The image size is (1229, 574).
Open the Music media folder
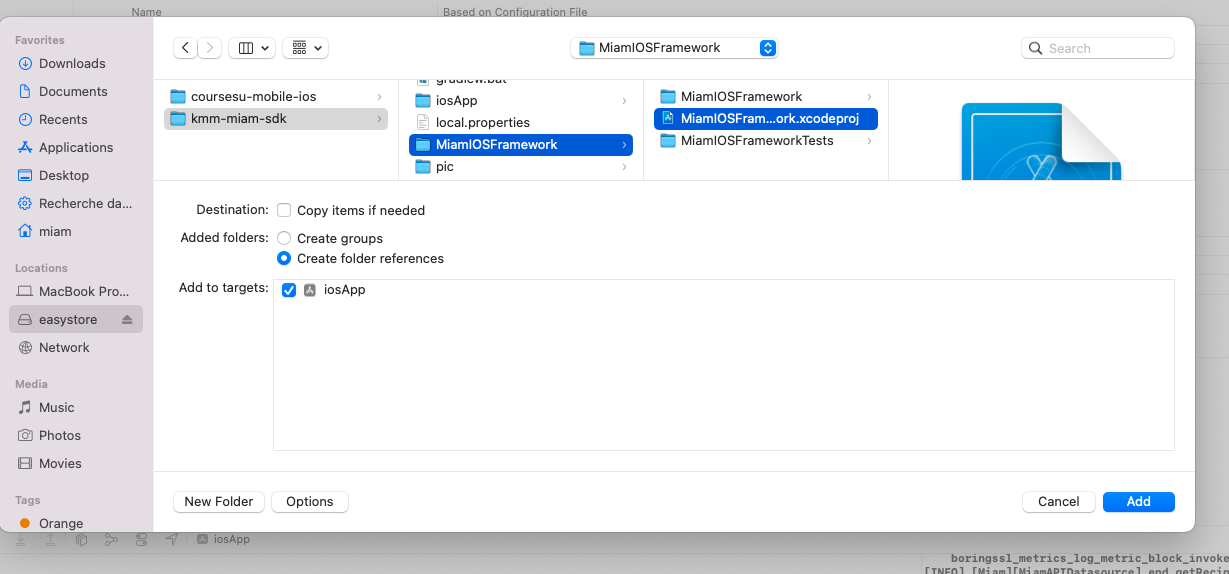tap(56, 408)
